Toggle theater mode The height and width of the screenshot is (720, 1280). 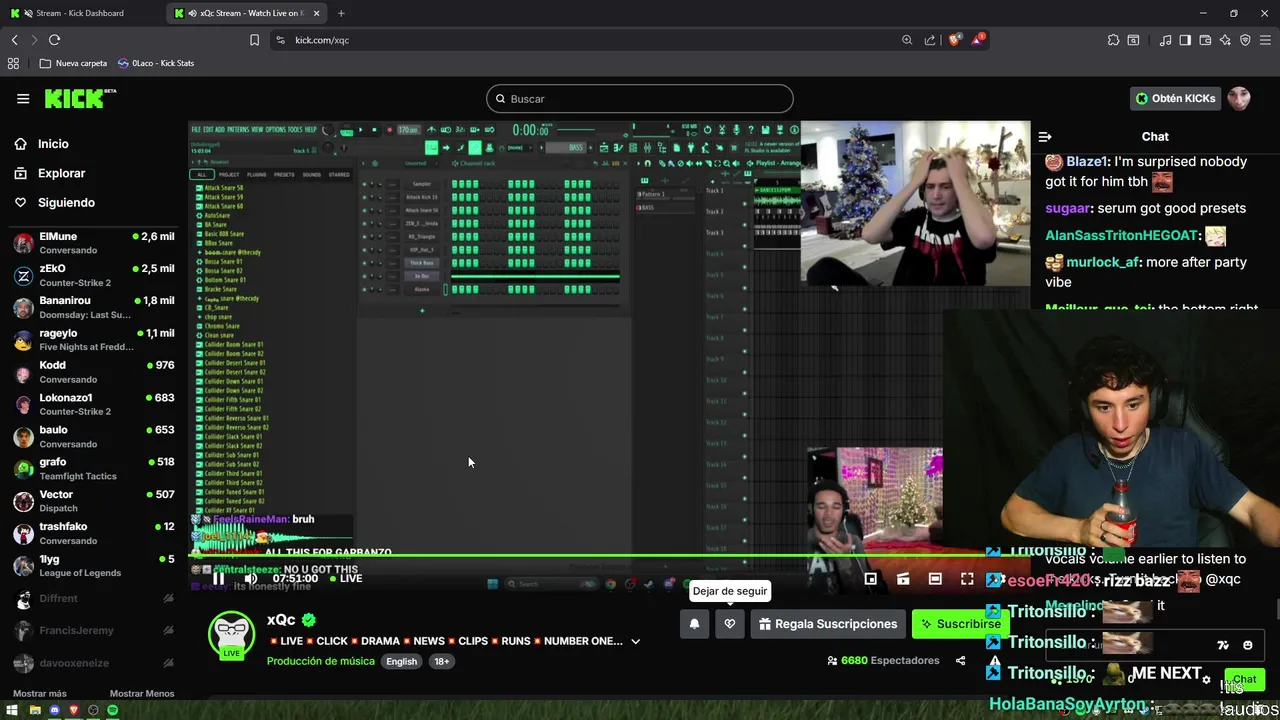[x=935, y=579]
